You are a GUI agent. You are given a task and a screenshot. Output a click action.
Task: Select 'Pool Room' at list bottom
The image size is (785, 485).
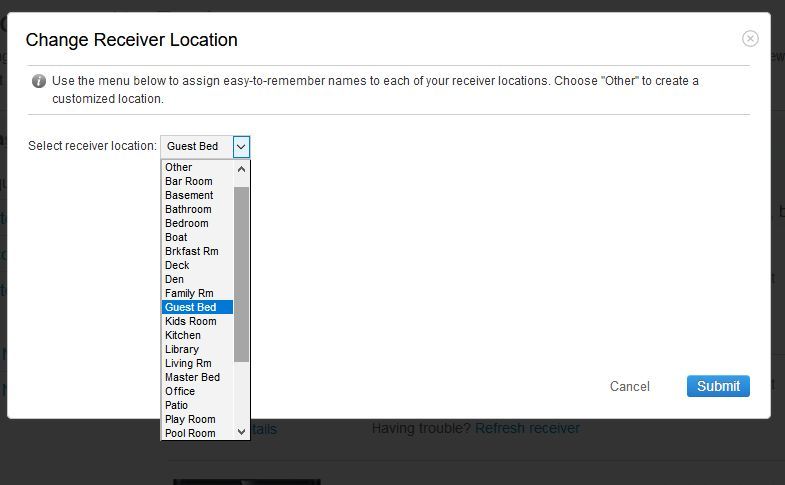[x=190, y=433]
